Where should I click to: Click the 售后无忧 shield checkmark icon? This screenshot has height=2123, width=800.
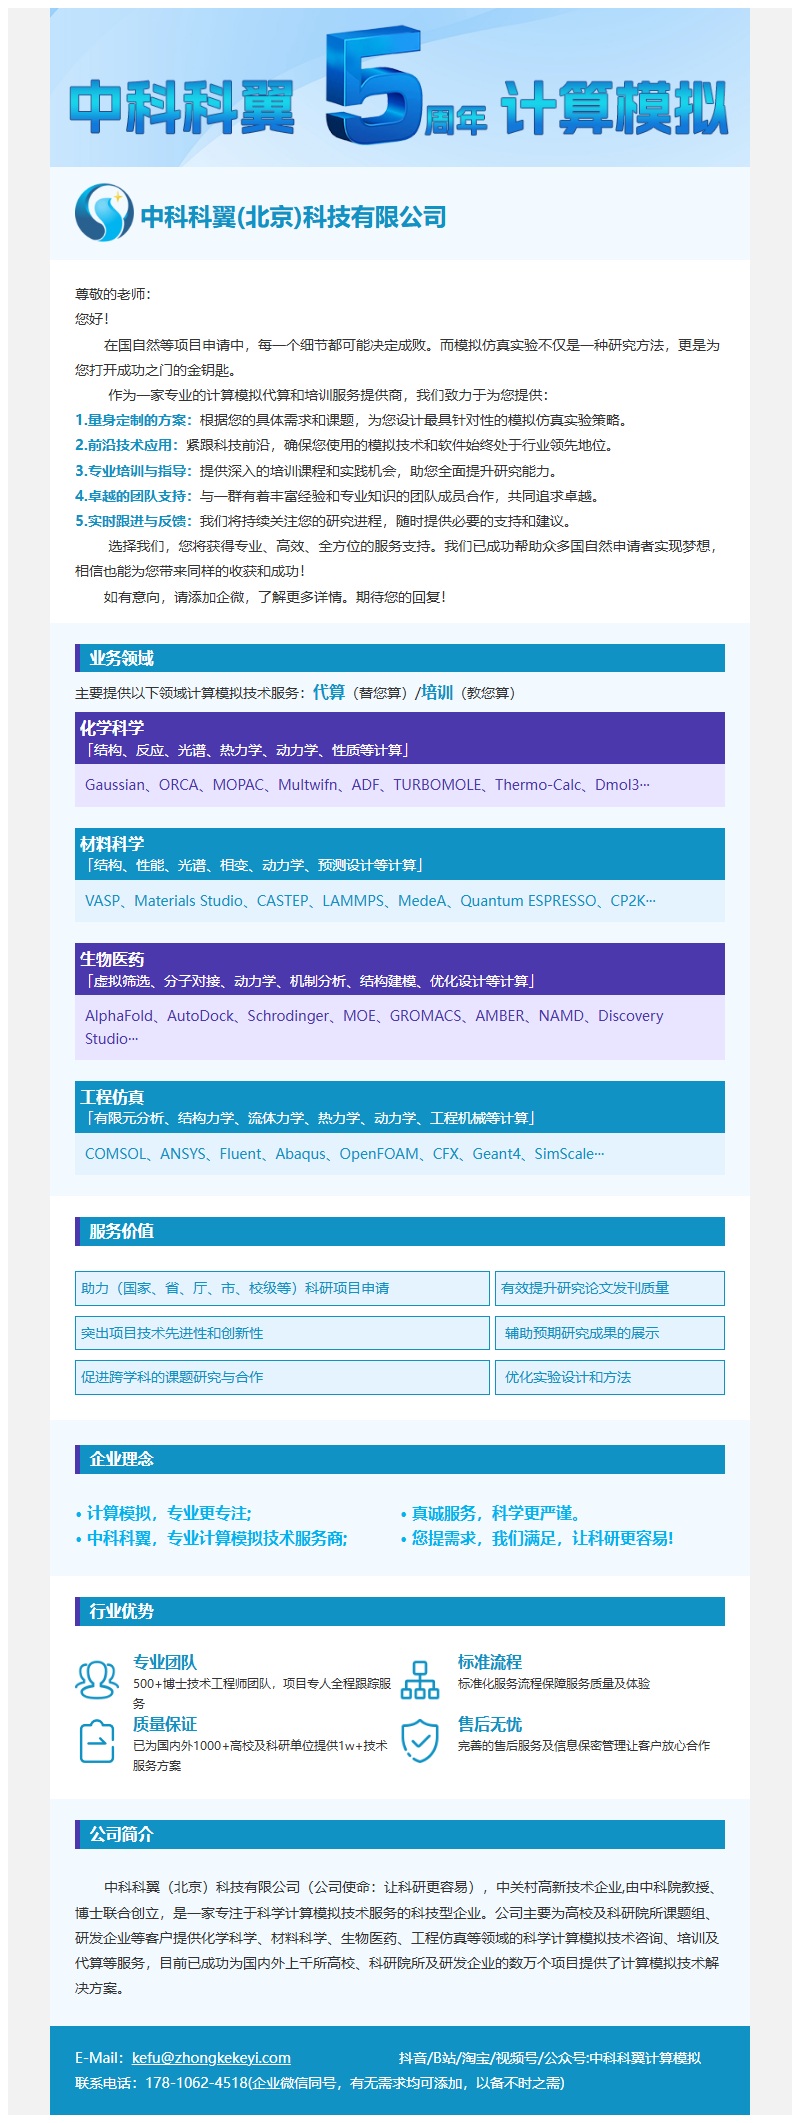point(420,1740)
